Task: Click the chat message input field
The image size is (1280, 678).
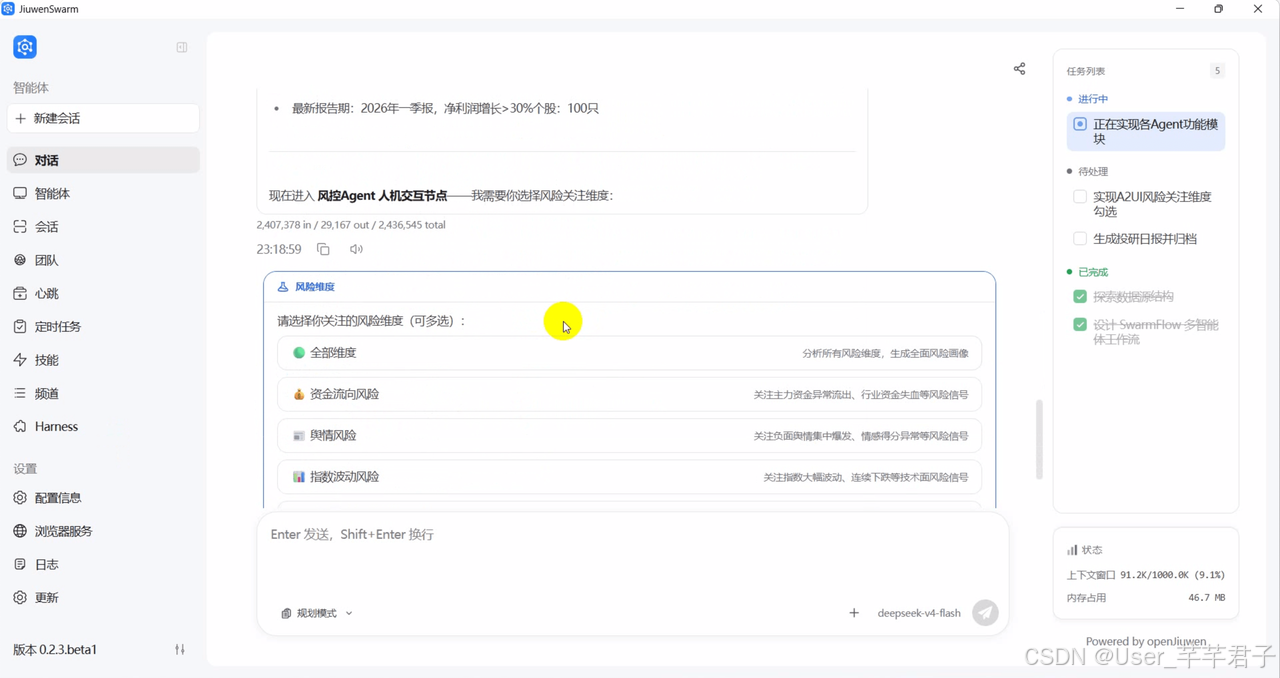Action: [632, 553]
